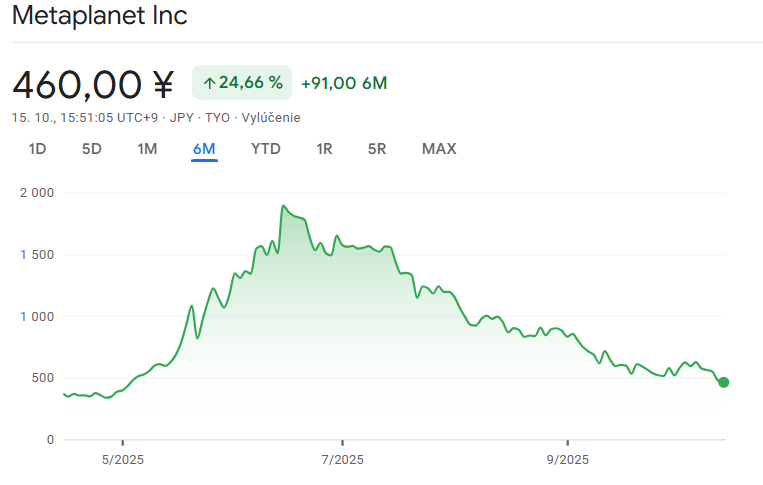Click the green endpoint dot on the chart

[x=724, y=382]
